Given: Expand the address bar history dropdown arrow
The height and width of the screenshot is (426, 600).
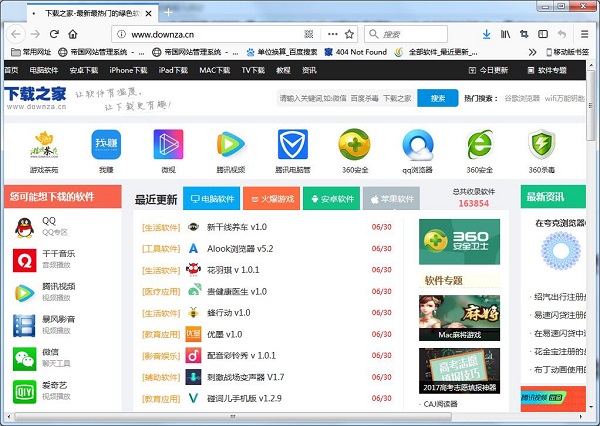Looking at the screenshot, I should 443,34.
